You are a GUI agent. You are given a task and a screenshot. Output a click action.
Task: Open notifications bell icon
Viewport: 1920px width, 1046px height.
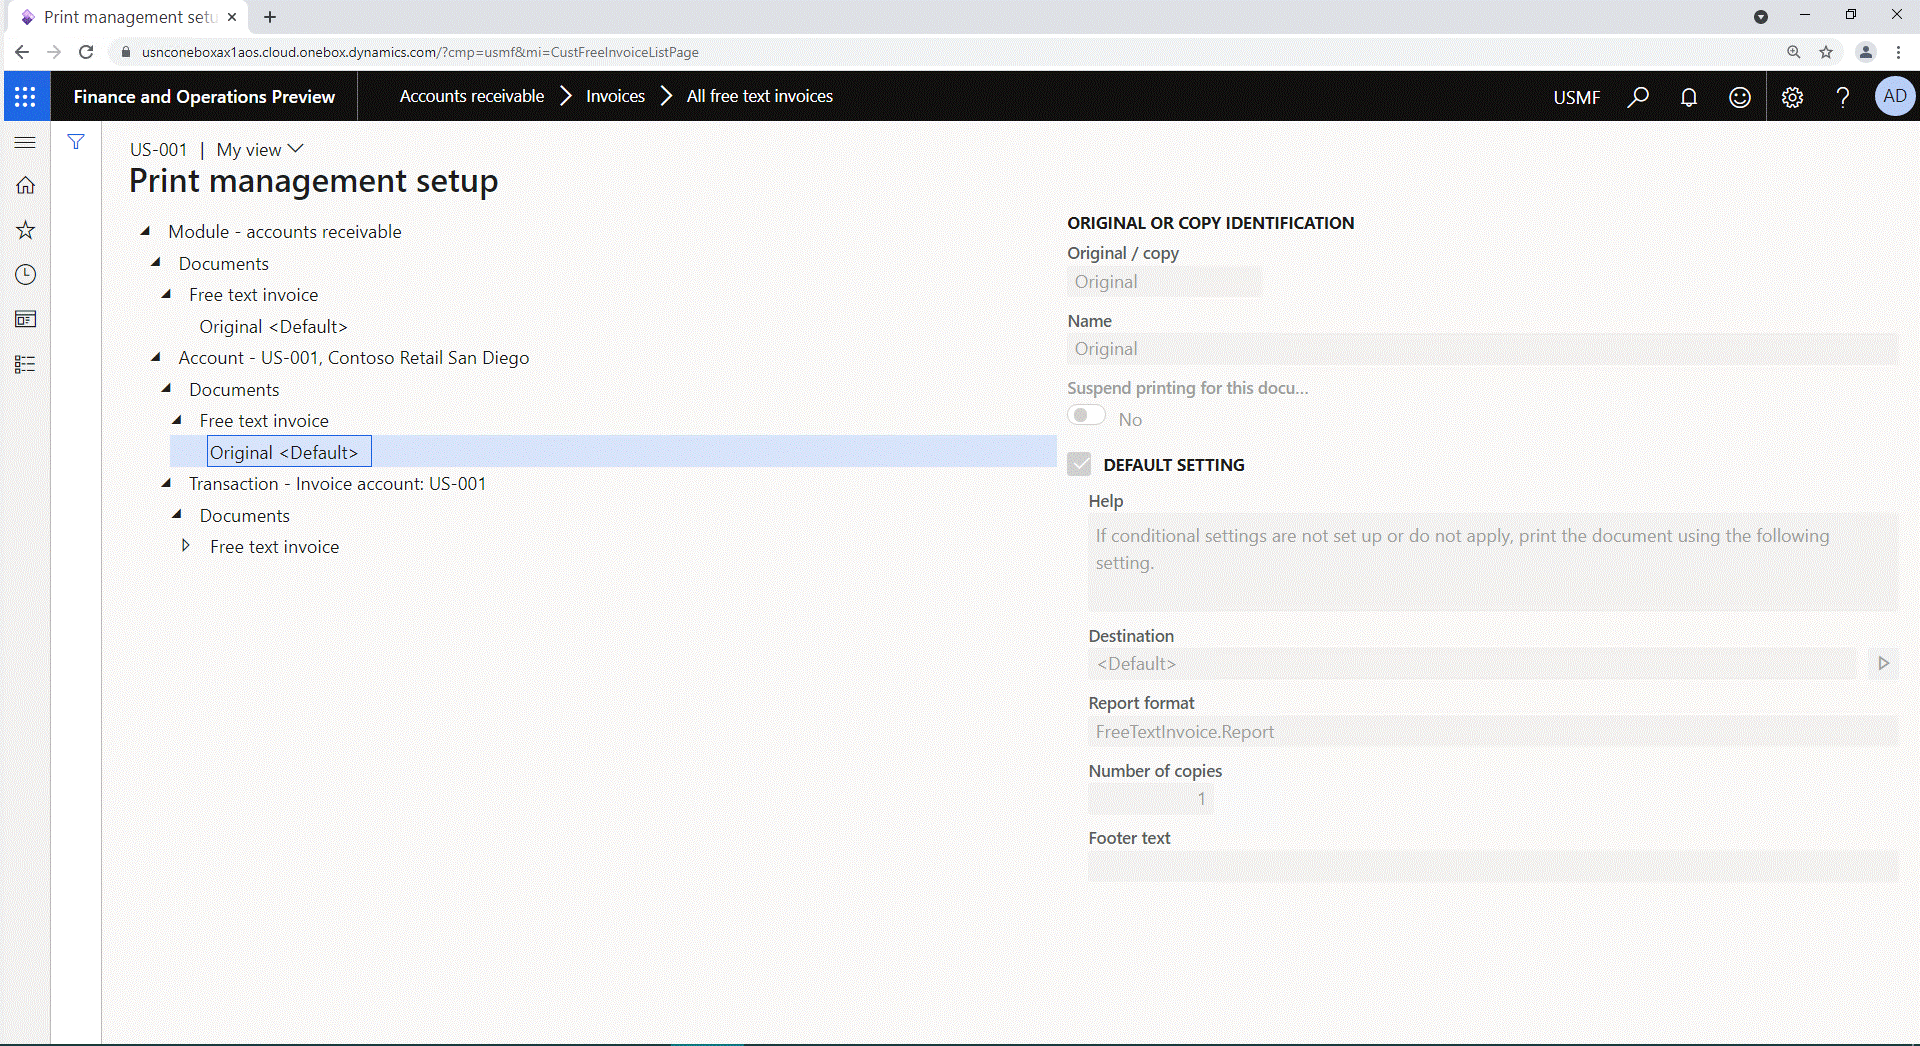pyautogui.click(x=1689, y=96)
